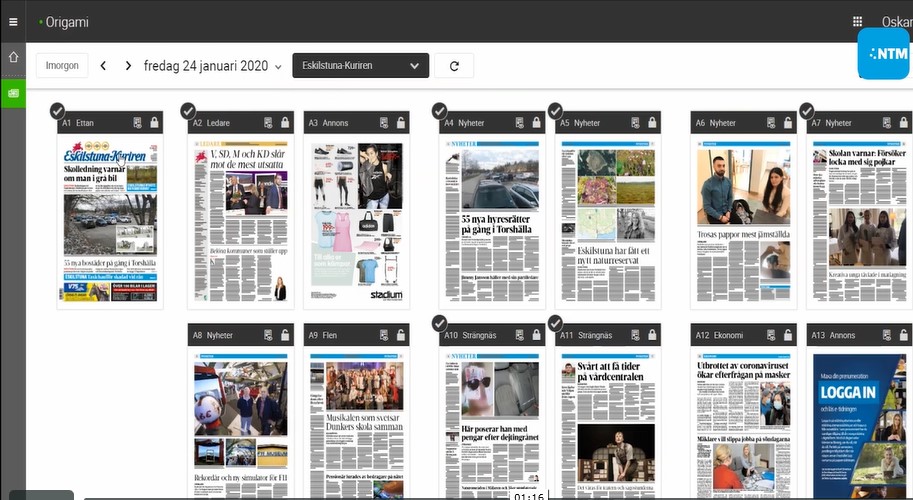913x500 pixels.
Task: Click the page document icon on A5 Nyheter
Action: tap(635, 123)
